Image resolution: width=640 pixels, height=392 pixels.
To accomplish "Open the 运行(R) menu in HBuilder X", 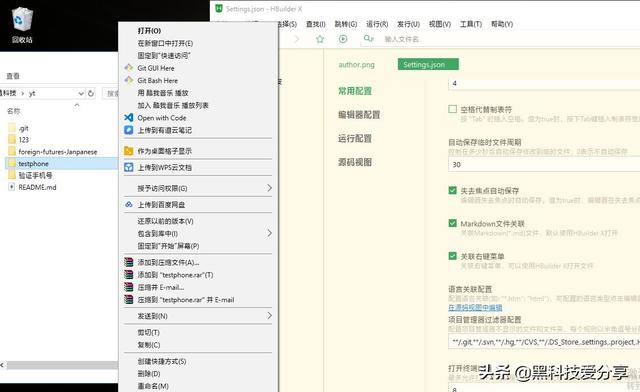I will coord(377,24).
